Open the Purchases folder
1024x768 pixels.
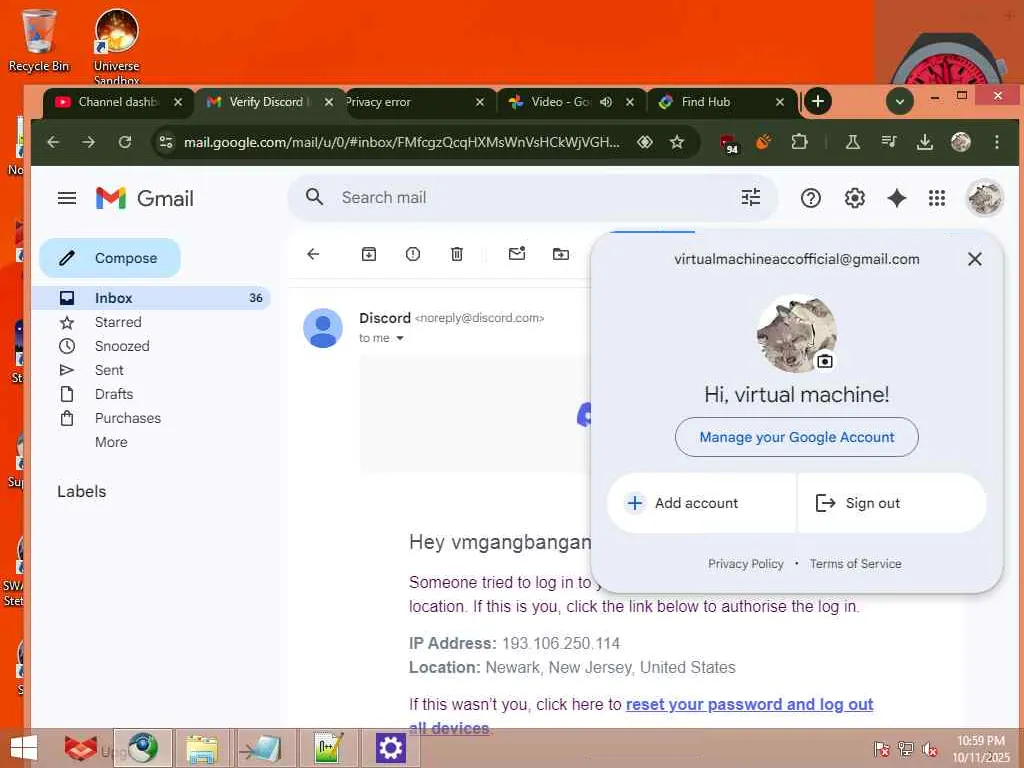pyautogui.click(x=127, y=419)
